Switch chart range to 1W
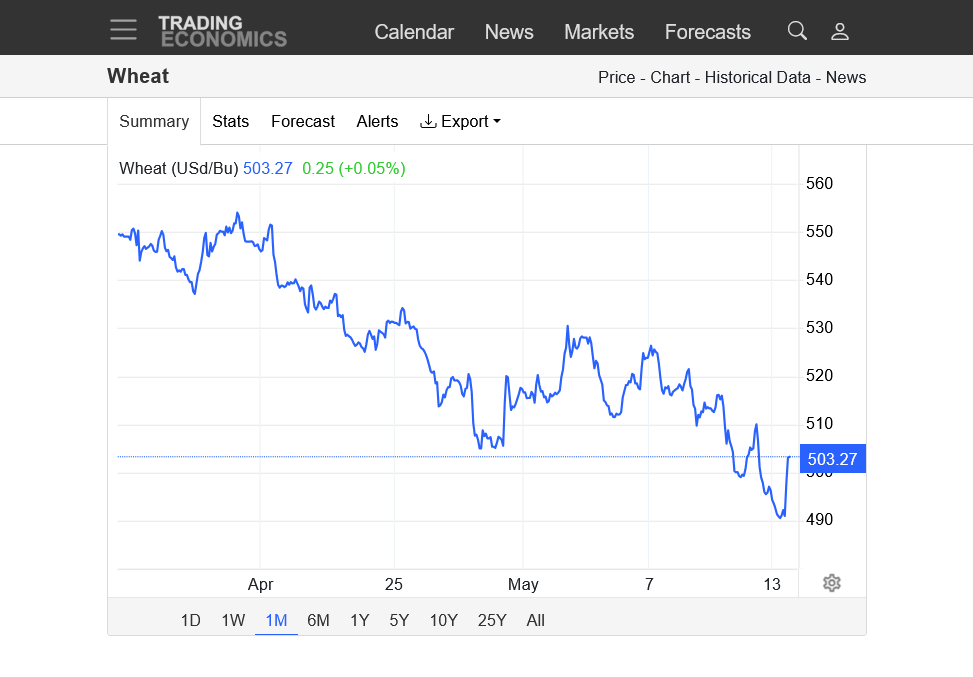This screenshot has width=973, height=677. [233, 620]
